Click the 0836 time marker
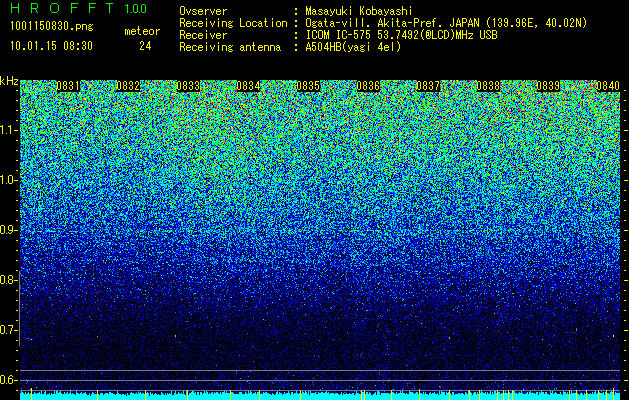The height and width of the screenshot is (400, 629). [x=368, y=86]
